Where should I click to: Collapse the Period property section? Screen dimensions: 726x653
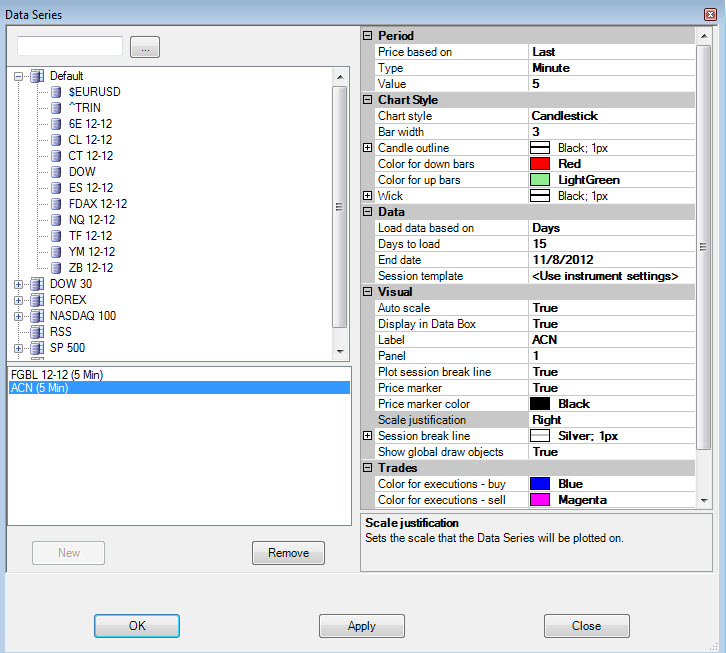tap(368, 36)
